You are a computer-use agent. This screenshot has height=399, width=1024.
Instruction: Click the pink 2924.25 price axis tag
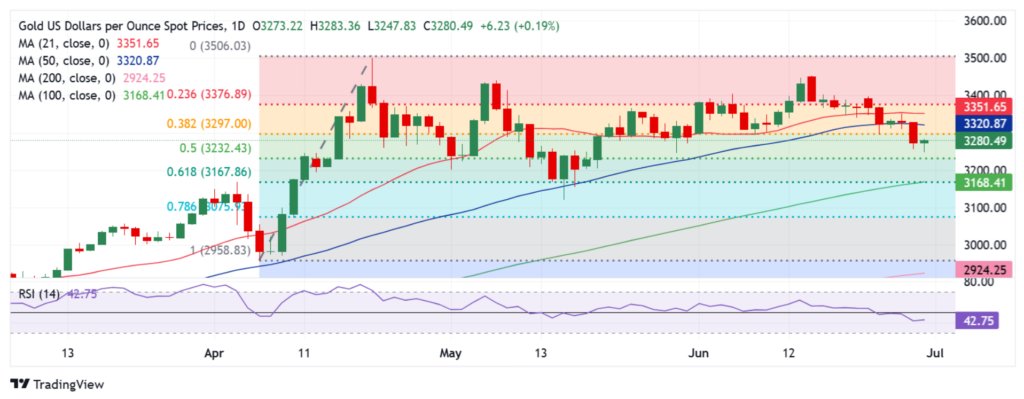984,269
